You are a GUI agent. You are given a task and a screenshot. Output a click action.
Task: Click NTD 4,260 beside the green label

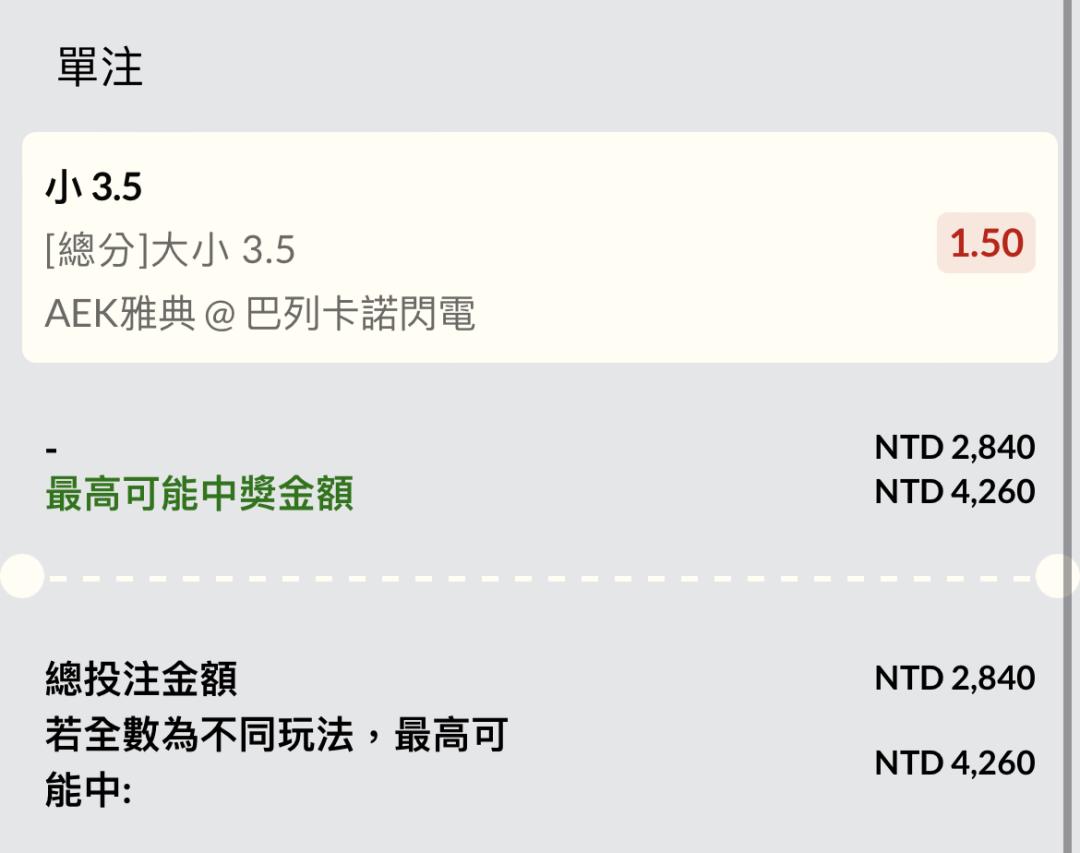pos(954,492)
